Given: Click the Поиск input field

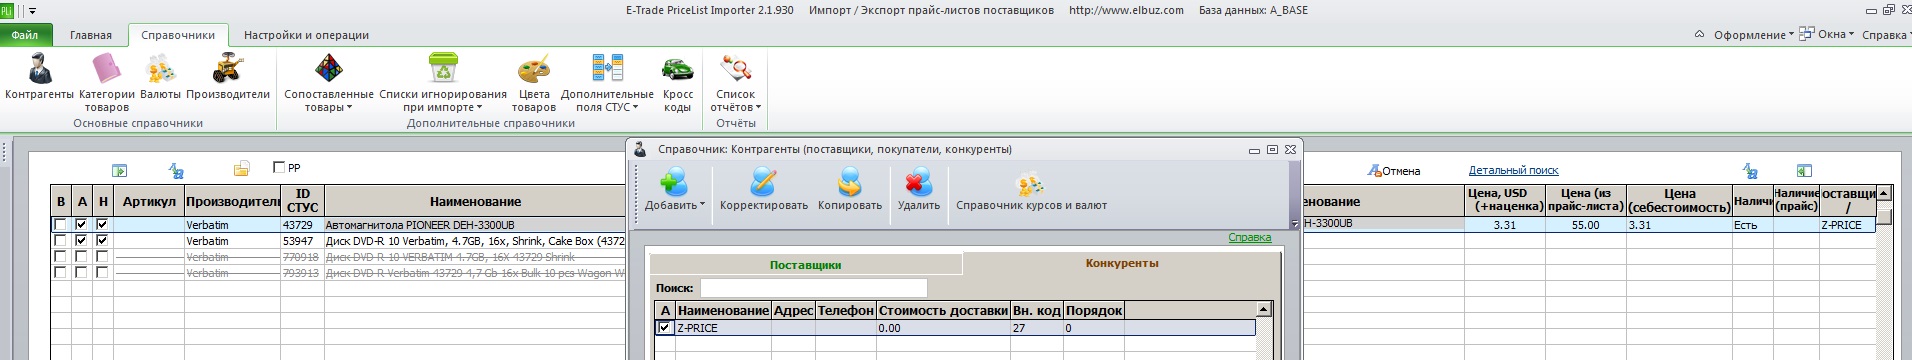Looking at the screenshot, I should [x=813, y=288].
